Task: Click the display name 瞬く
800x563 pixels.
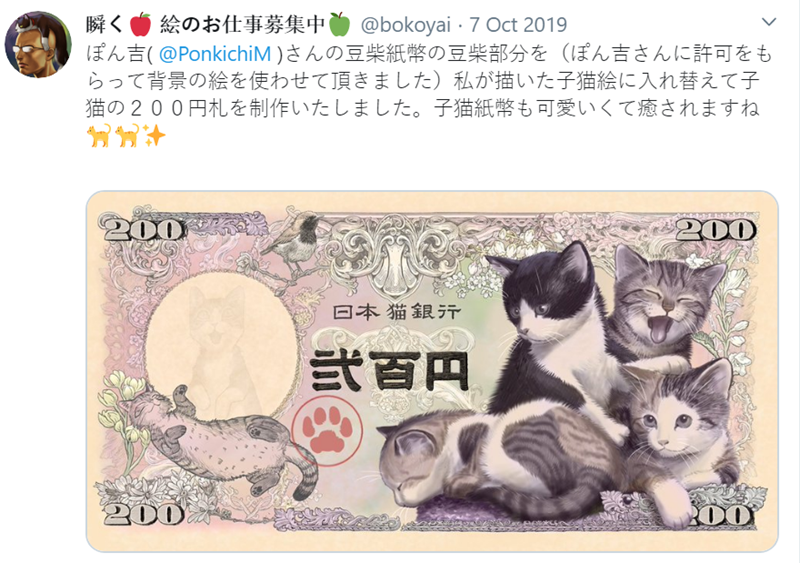Action: click(105, 24)
